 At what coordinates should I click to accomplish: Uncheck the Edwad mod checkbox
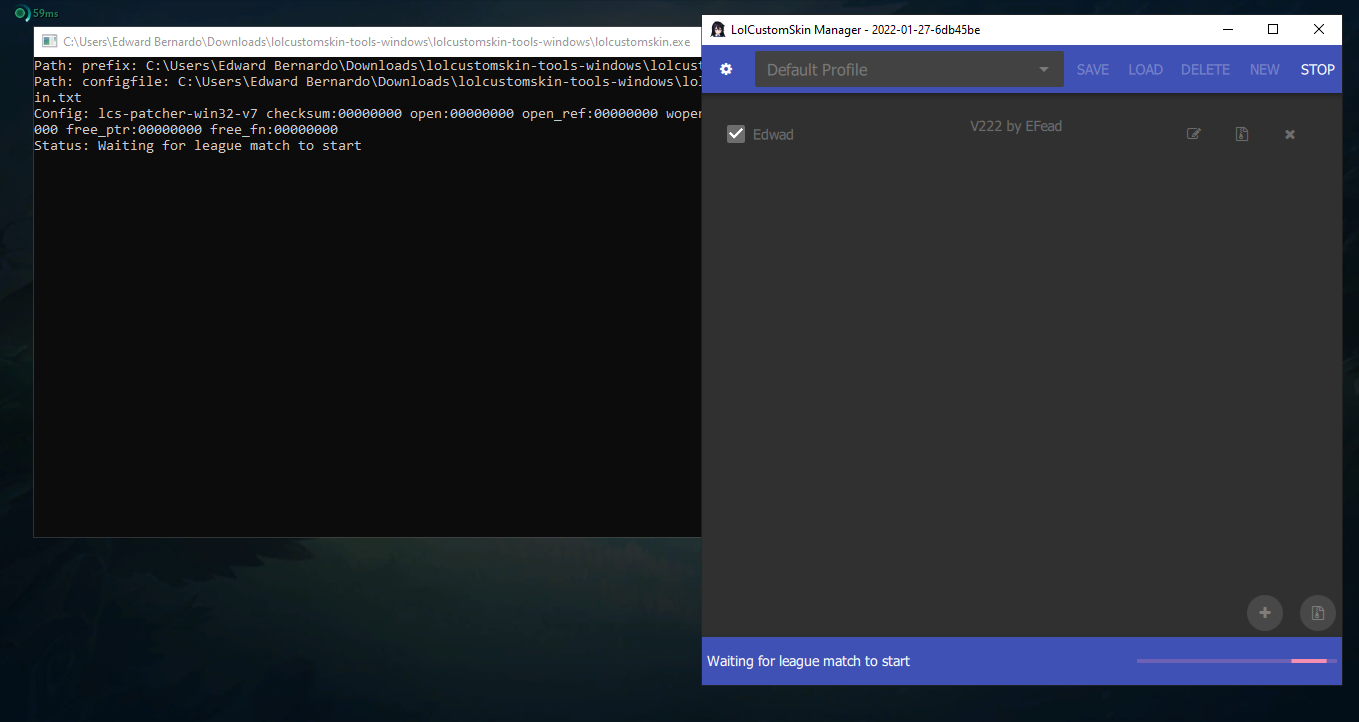(736, 134)
